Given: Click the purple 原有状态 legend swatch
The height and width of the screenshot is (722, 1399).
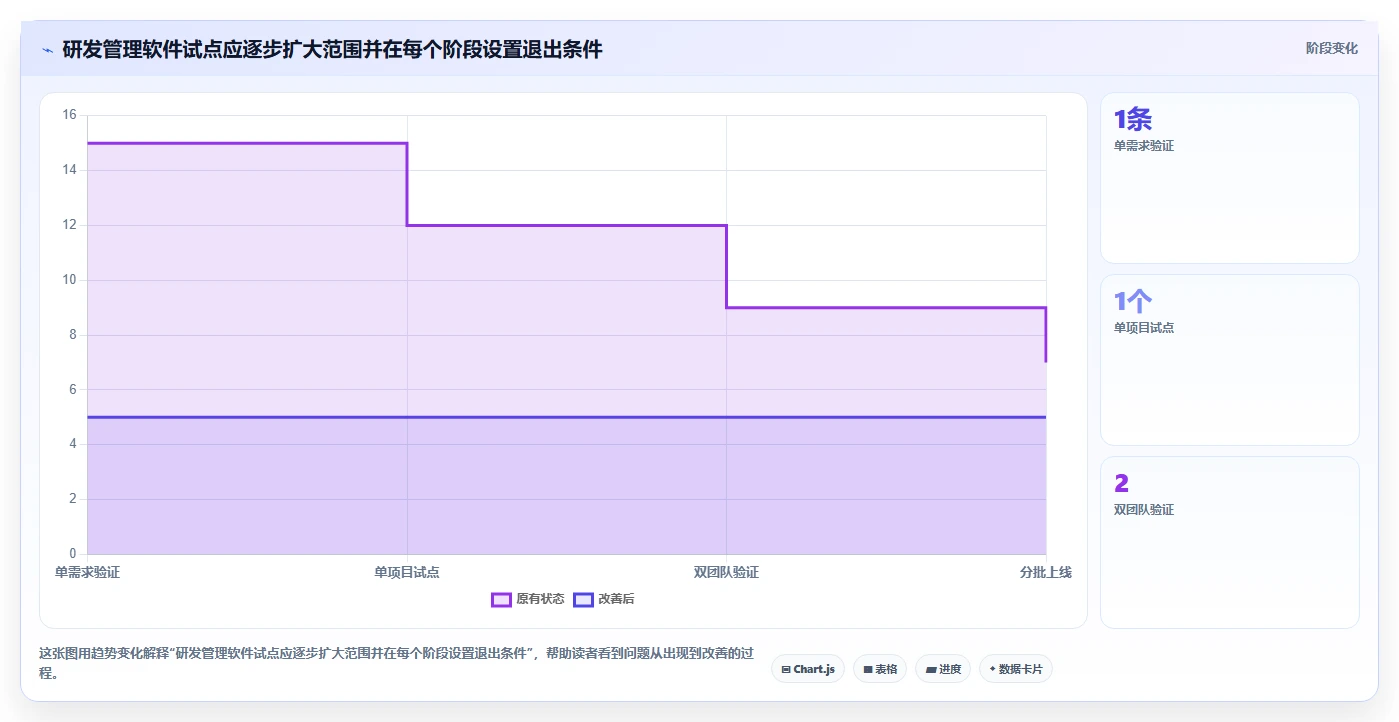Looking at the screenshot, I should point(501,599).
